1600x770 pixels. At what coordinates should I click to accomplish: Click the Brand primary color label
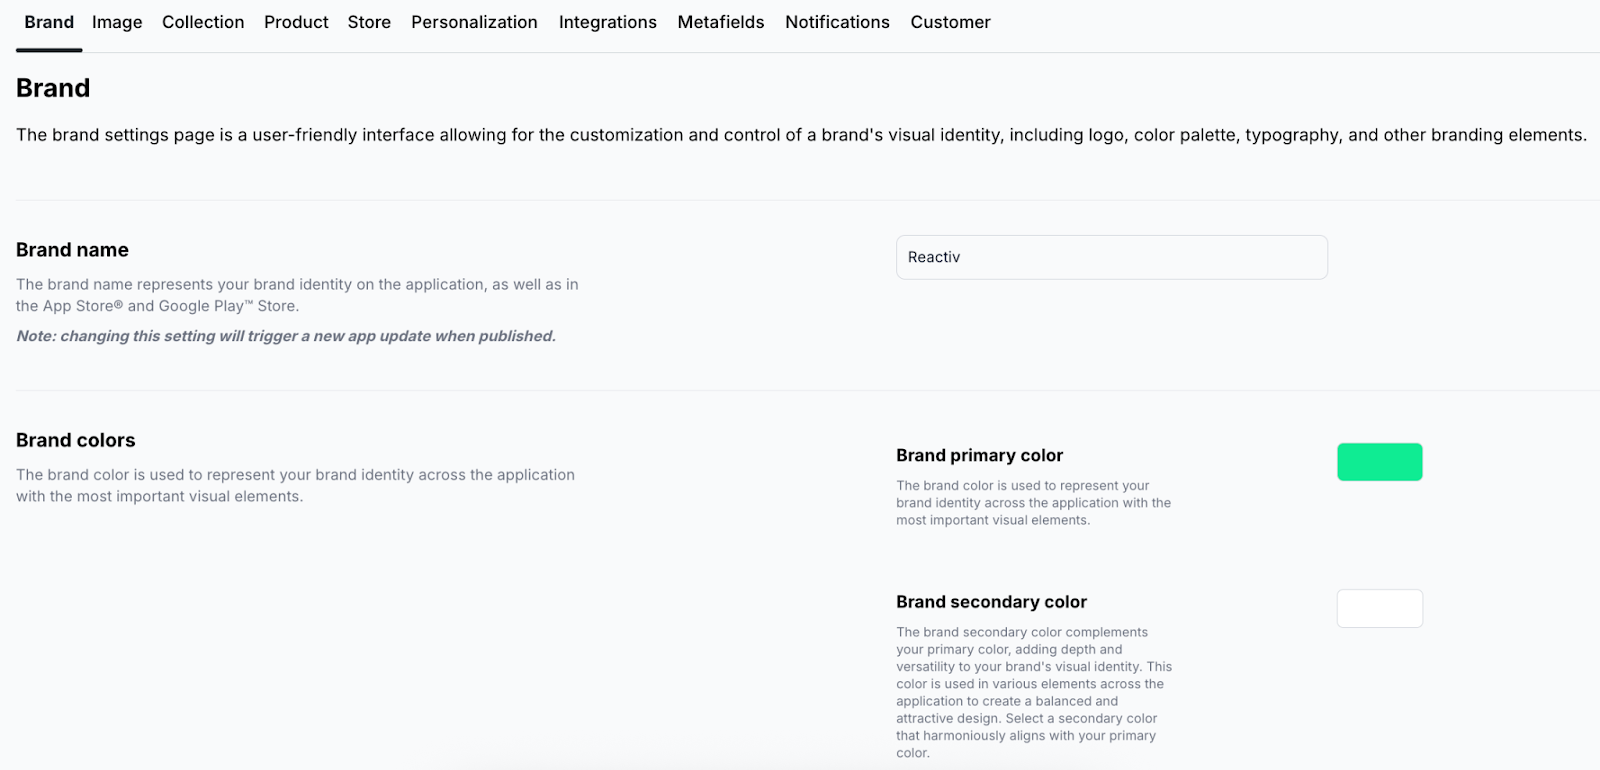(979, 455)
